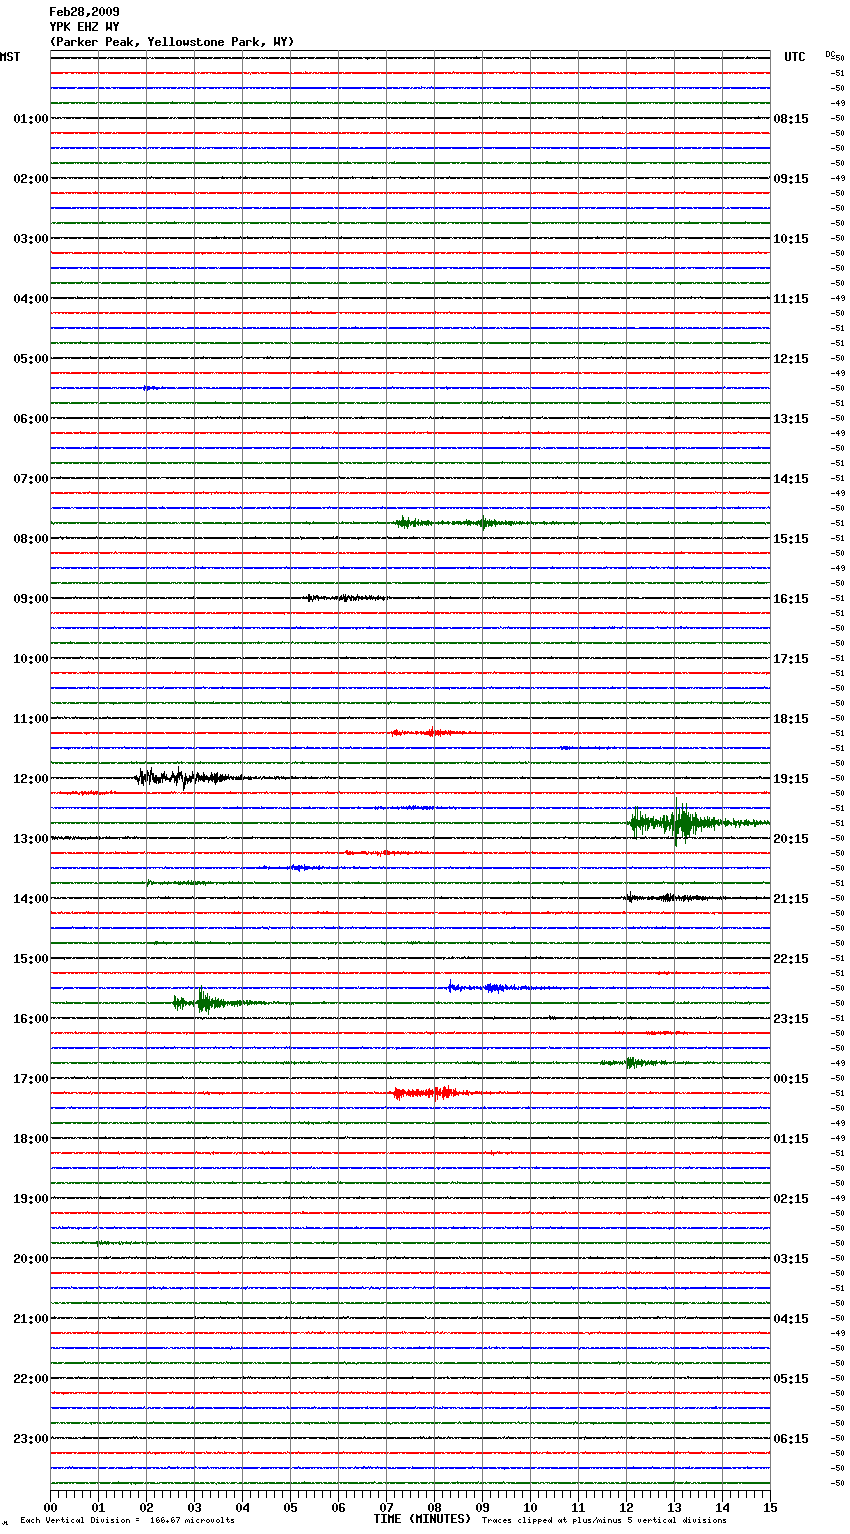Click the 00:15 UTC row label
Screen dimensions: 850x1534
[x=791, y=1079]
